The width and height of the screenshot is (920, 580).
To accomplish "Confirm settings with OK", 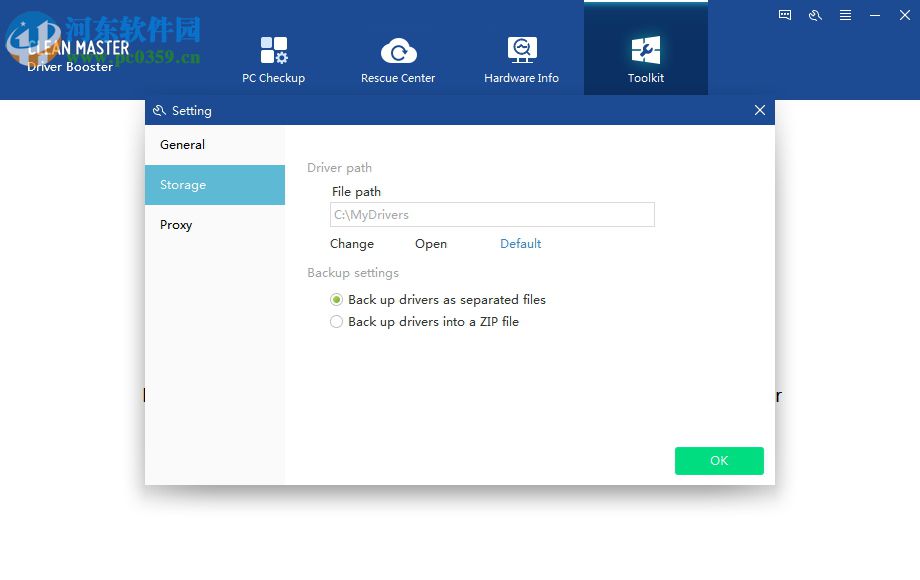I will tap(718, 461).
